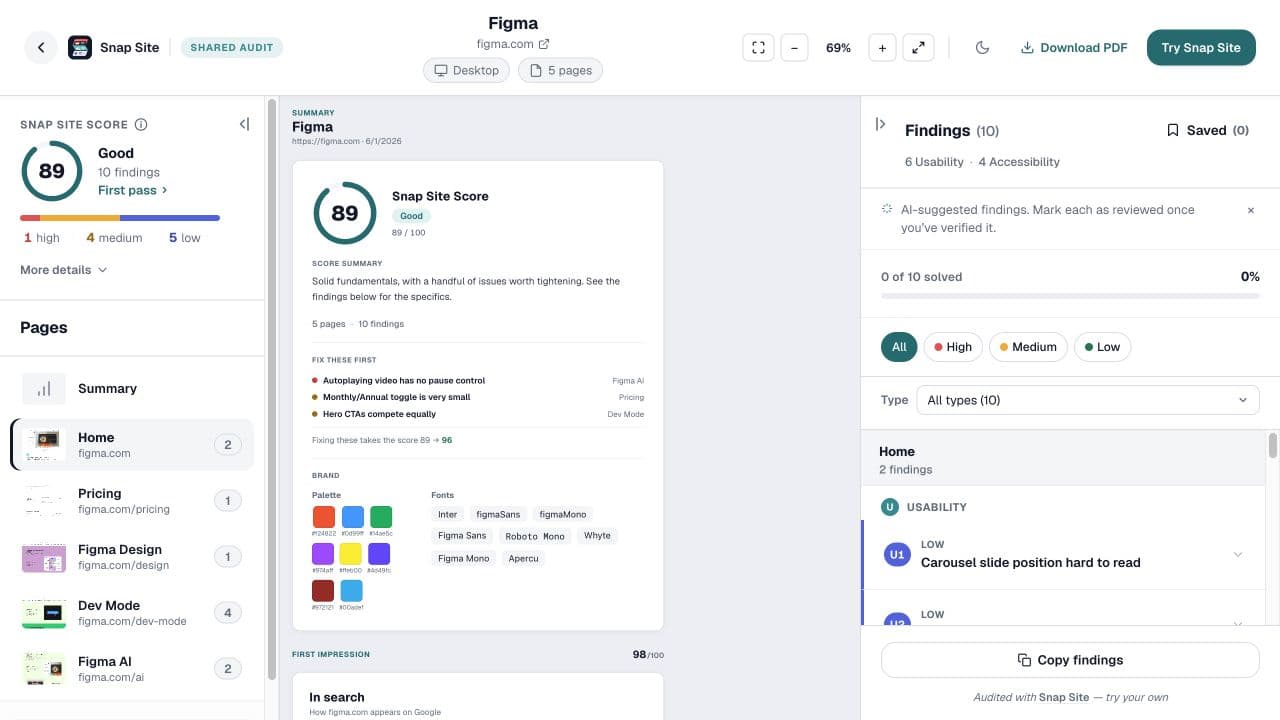Select the Pricing page in list
This screenshot has height=720, width=1280.
pyautogui.click(x=132, y=500)
